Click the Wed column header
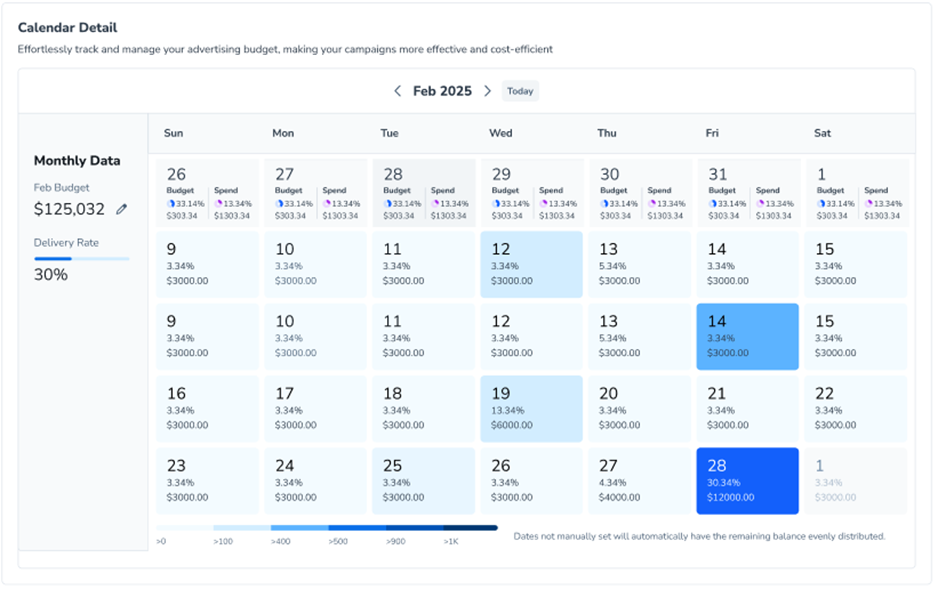The width and height of the screenshot is (938, 598). (500, 133)
